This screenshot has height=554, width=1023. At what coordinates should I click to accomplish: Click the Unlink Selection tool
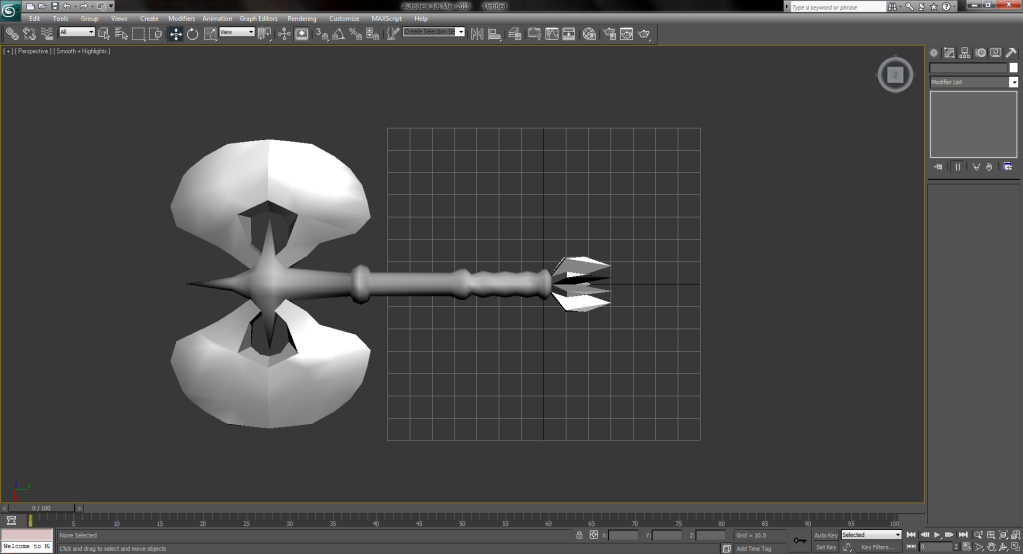point(29,34)
